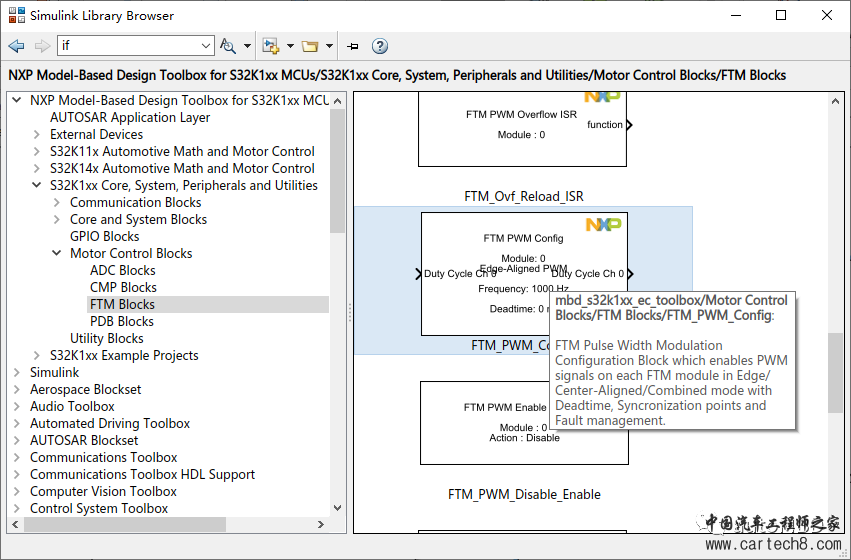This screenshot has height=560, width=851.
Task: Click FTM_PWM_Disable_Enable block label
Action: tap(524, 494)
